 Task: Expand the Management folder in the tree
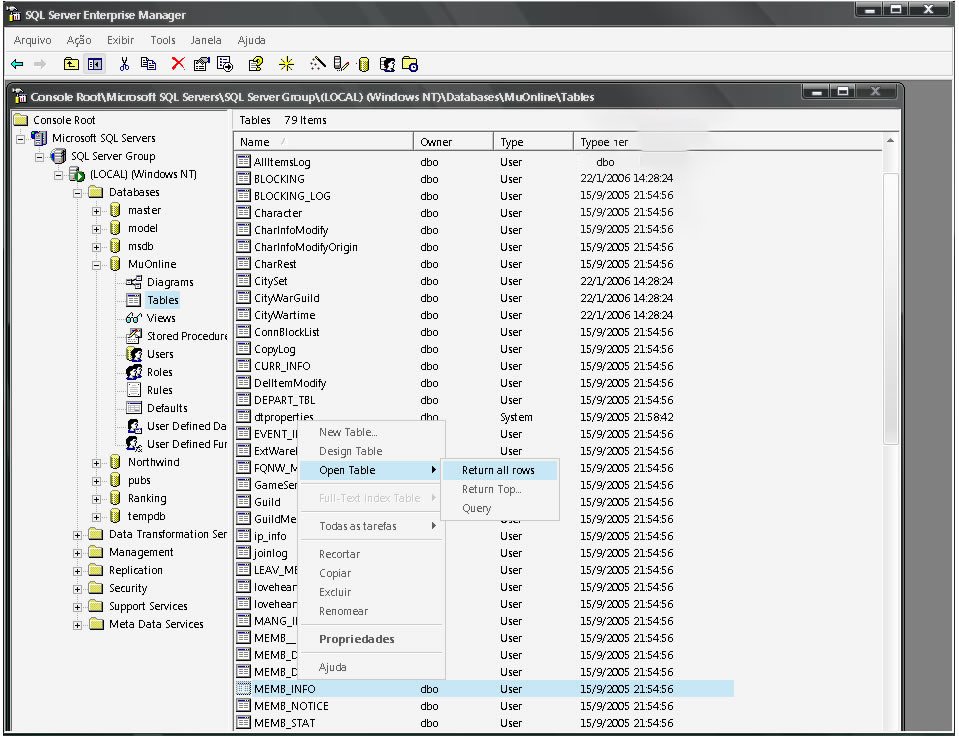78,553
